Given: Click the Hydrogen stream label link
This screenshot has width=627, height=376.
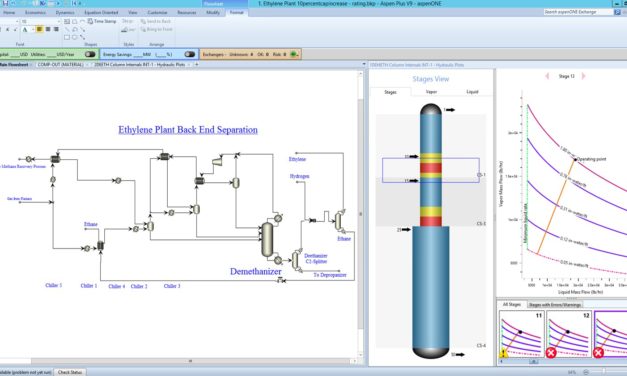Looking at the screenshot, I should [x=299, y=176].
